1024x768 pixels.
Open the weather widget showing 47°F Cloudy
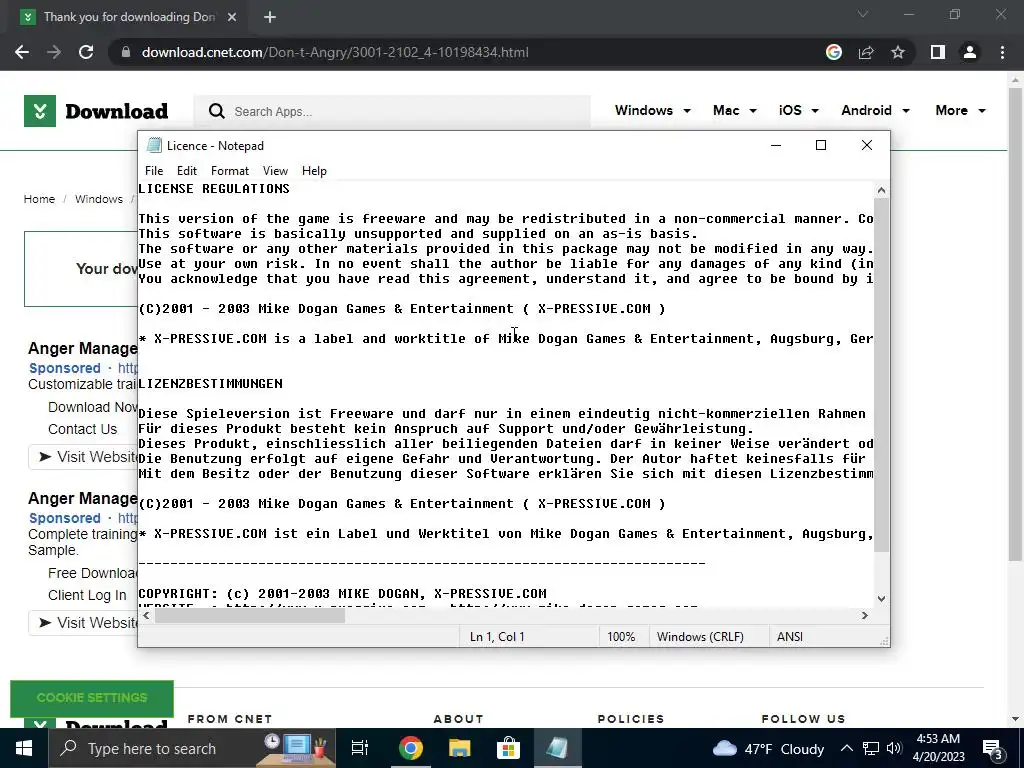point(769,748)
